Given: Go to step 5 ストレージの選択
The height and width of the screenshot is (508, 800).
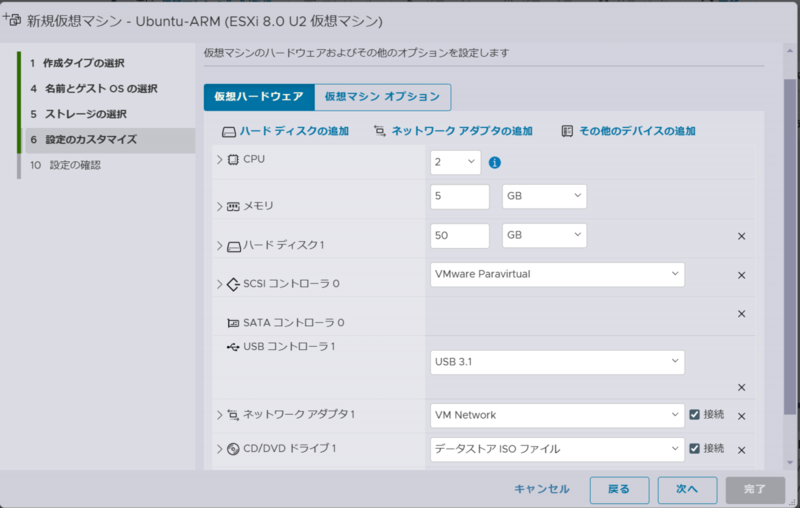Looking at the screenshot, I should 78,114.
